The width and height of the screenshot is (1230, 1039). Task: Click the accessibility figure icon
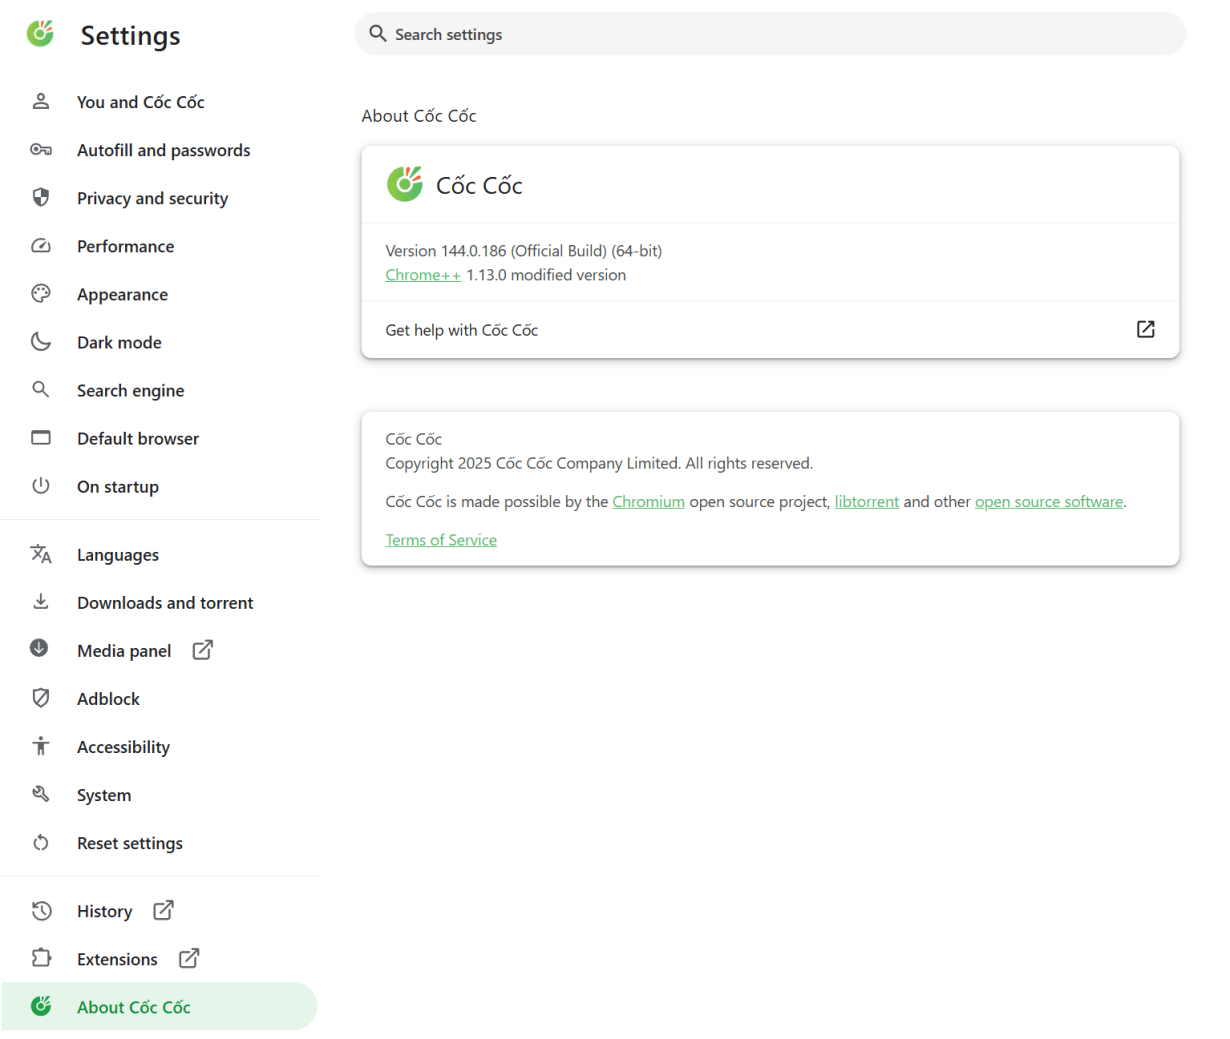[x=41, y=746]
